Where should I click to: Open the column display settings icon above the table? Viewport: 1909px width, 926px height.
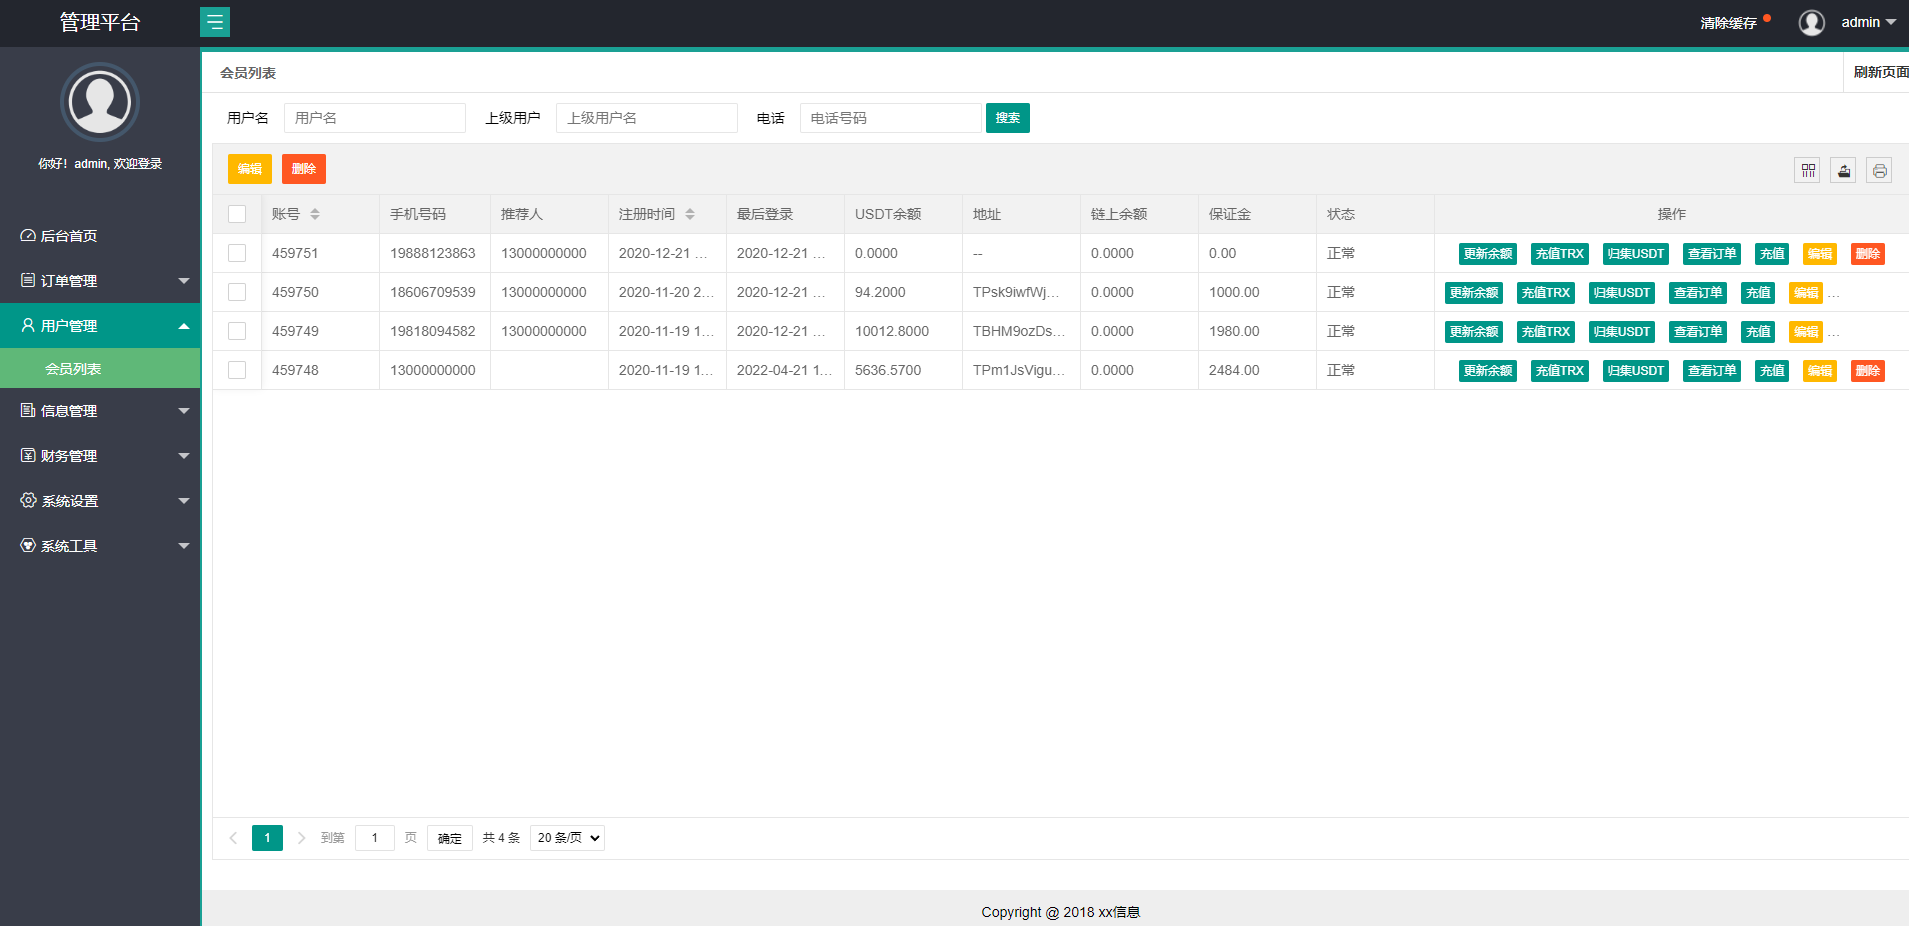point(1807,170)
